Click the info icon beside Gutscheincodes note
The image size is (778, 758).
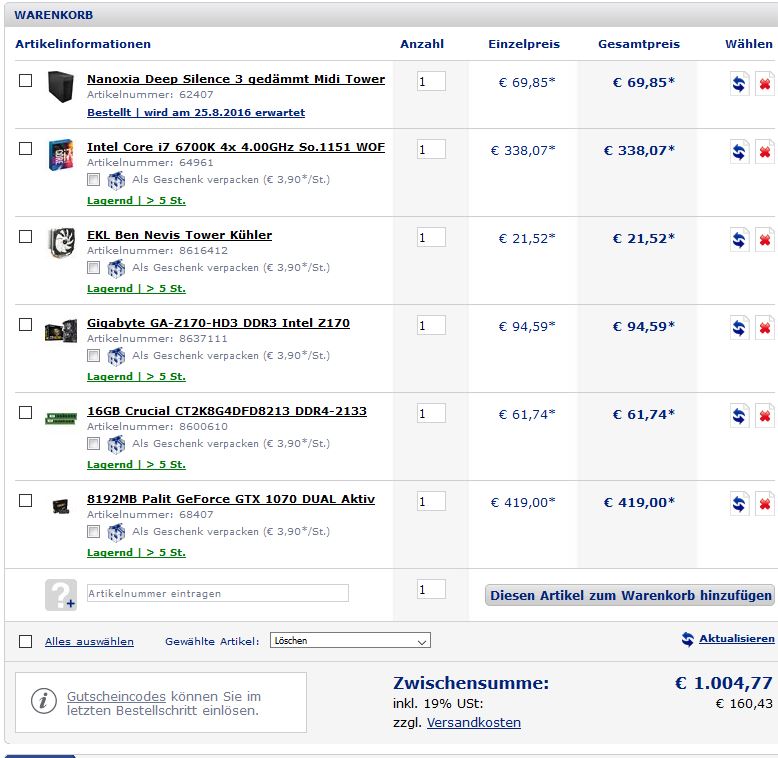pos(44,701)
